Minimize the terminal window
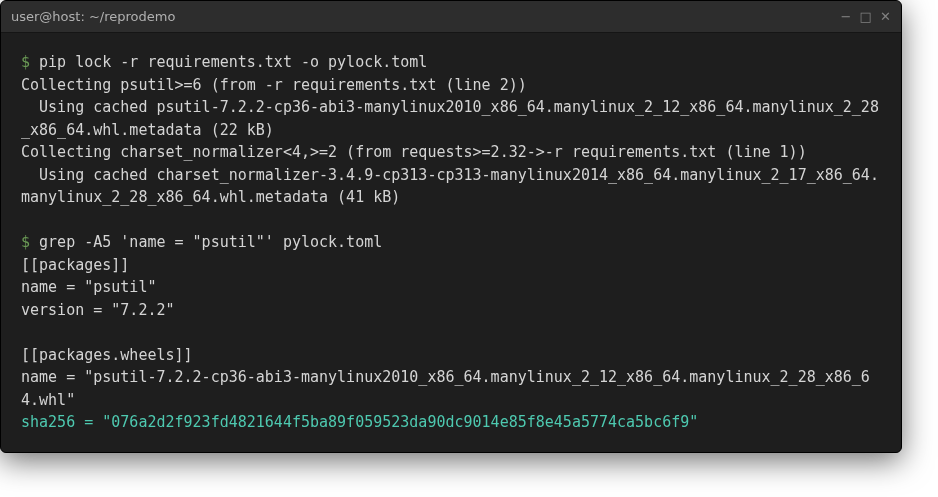Viewport: 938px width, 497px height. click(845, 17)
